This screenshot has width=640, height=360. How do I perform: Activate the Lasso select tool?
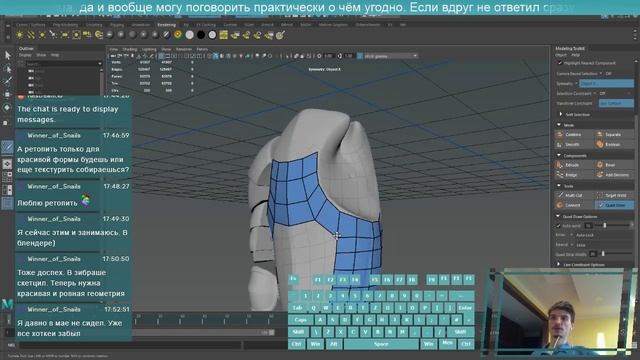7,69
